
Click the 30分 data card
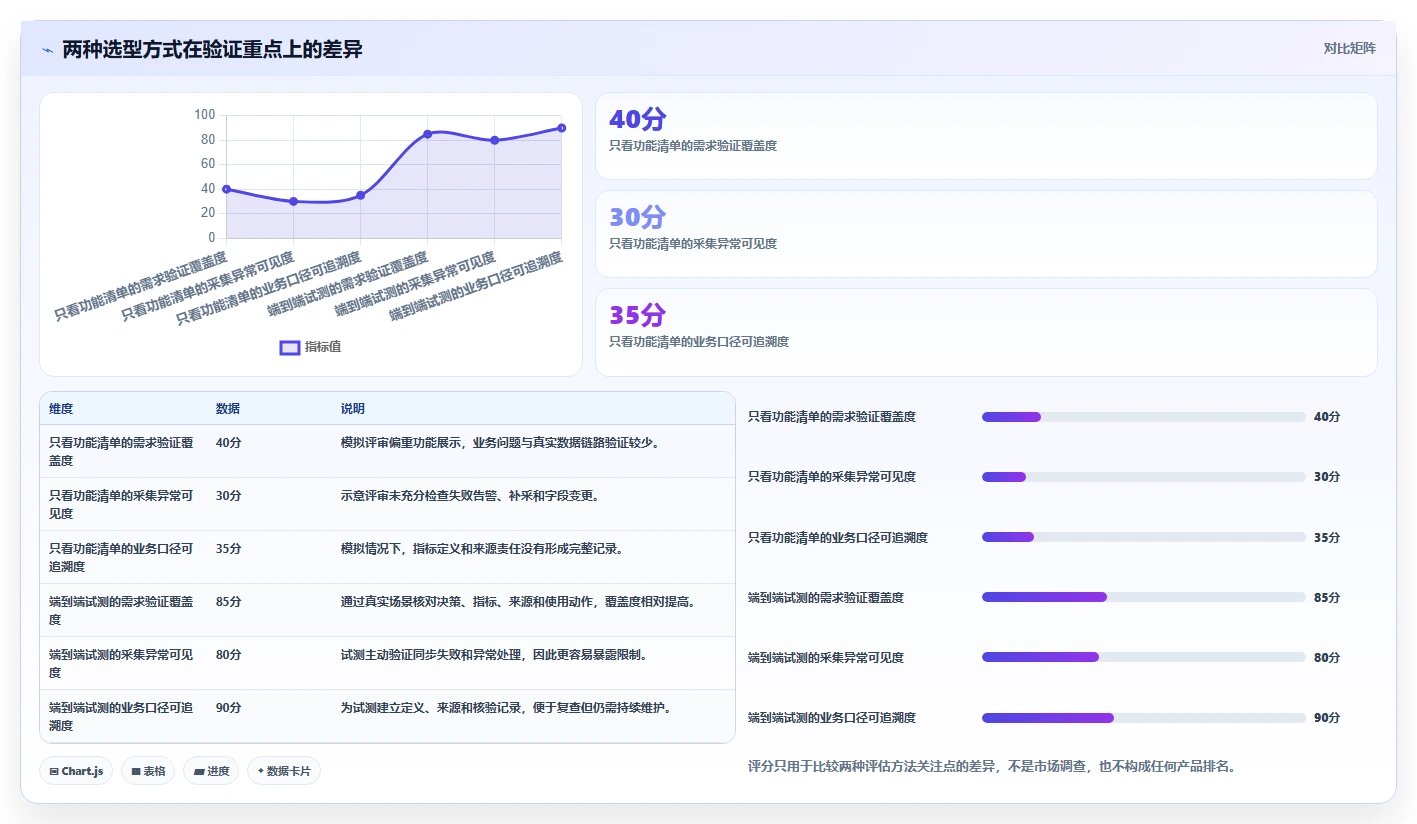(x=986, y=234)
